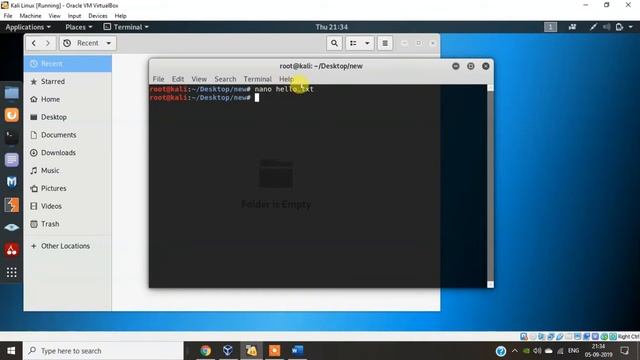Viewport: 640px width, 360px height.
Task: Open the Terminal app menu in top bar
Action: pos(126,27)
